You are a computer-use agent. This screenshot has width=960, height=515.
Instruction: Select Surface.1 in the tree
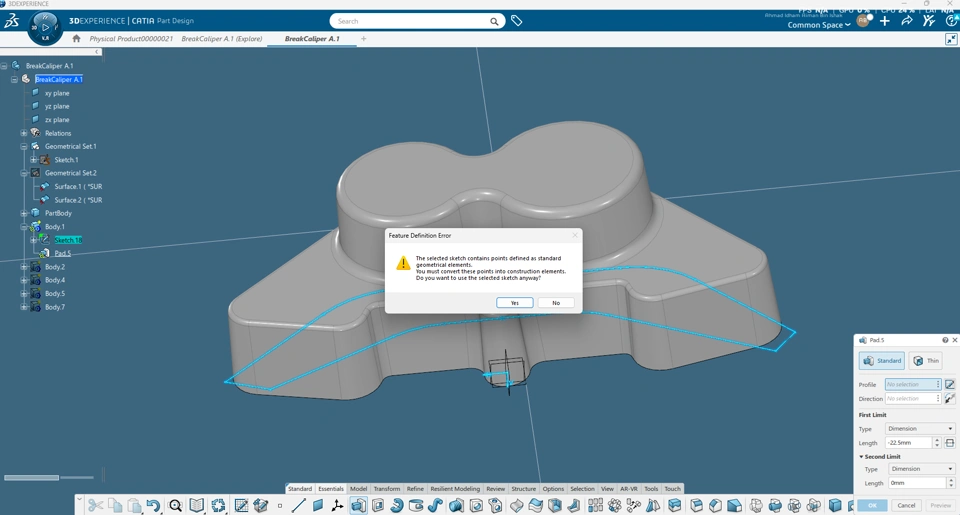(78, 186)
